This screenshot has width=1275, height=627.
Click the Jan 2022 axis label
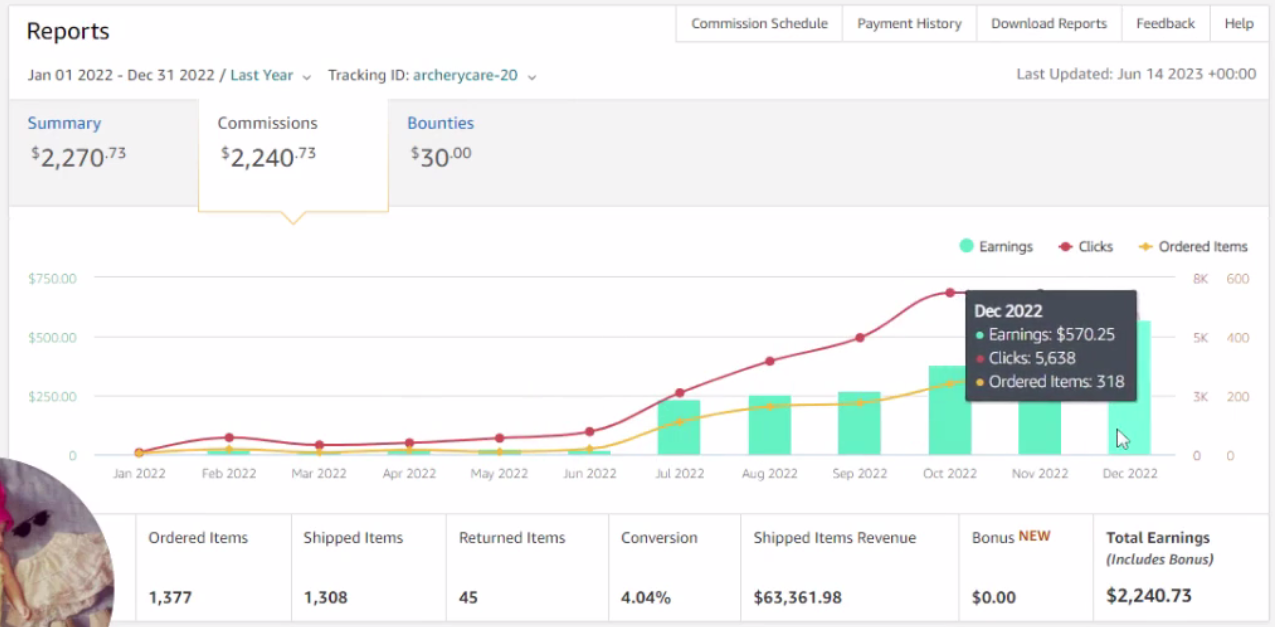138,474
